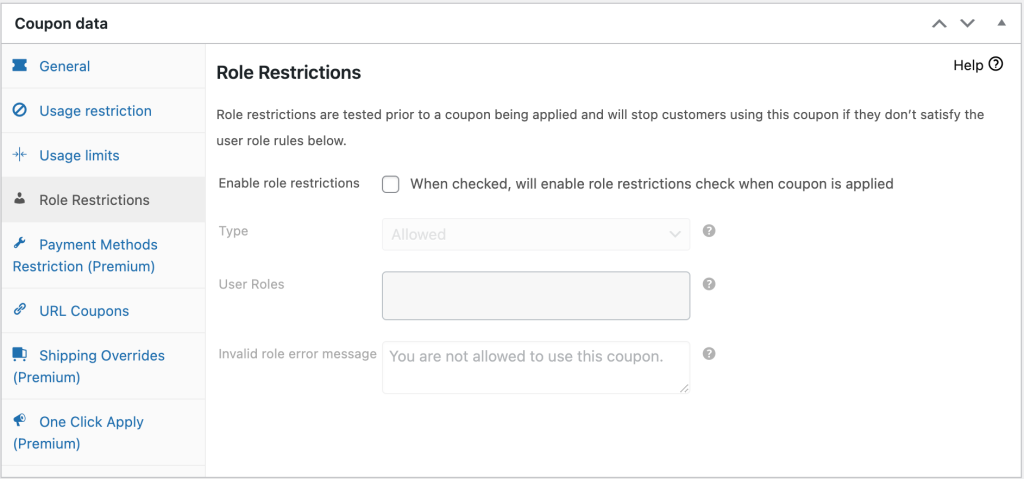Image resolution: width=1024 pixels, height=479 pixels.
Task: Click the chain link icon beside URL Coupons
Action: pos(20,310)
